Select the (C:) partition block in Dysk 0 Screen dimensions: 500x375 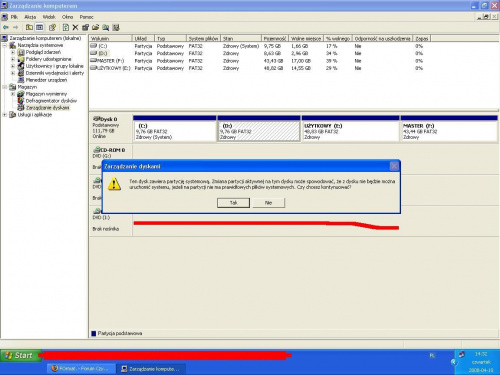174,129
